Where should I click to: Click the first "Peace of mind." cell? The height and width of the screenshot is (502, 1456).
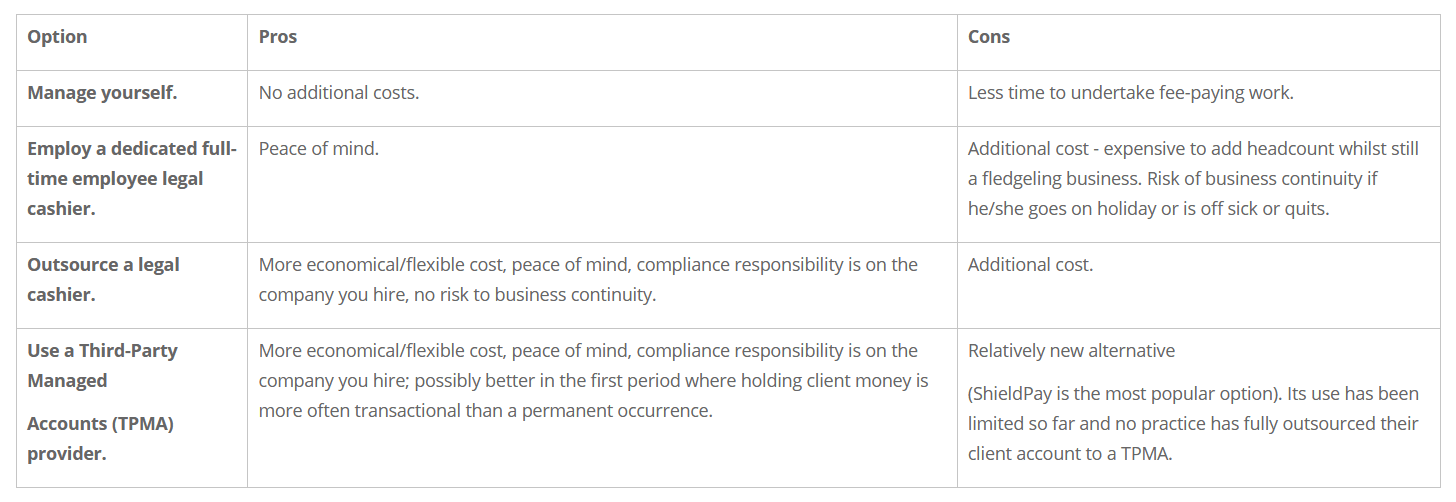(319, 149)
